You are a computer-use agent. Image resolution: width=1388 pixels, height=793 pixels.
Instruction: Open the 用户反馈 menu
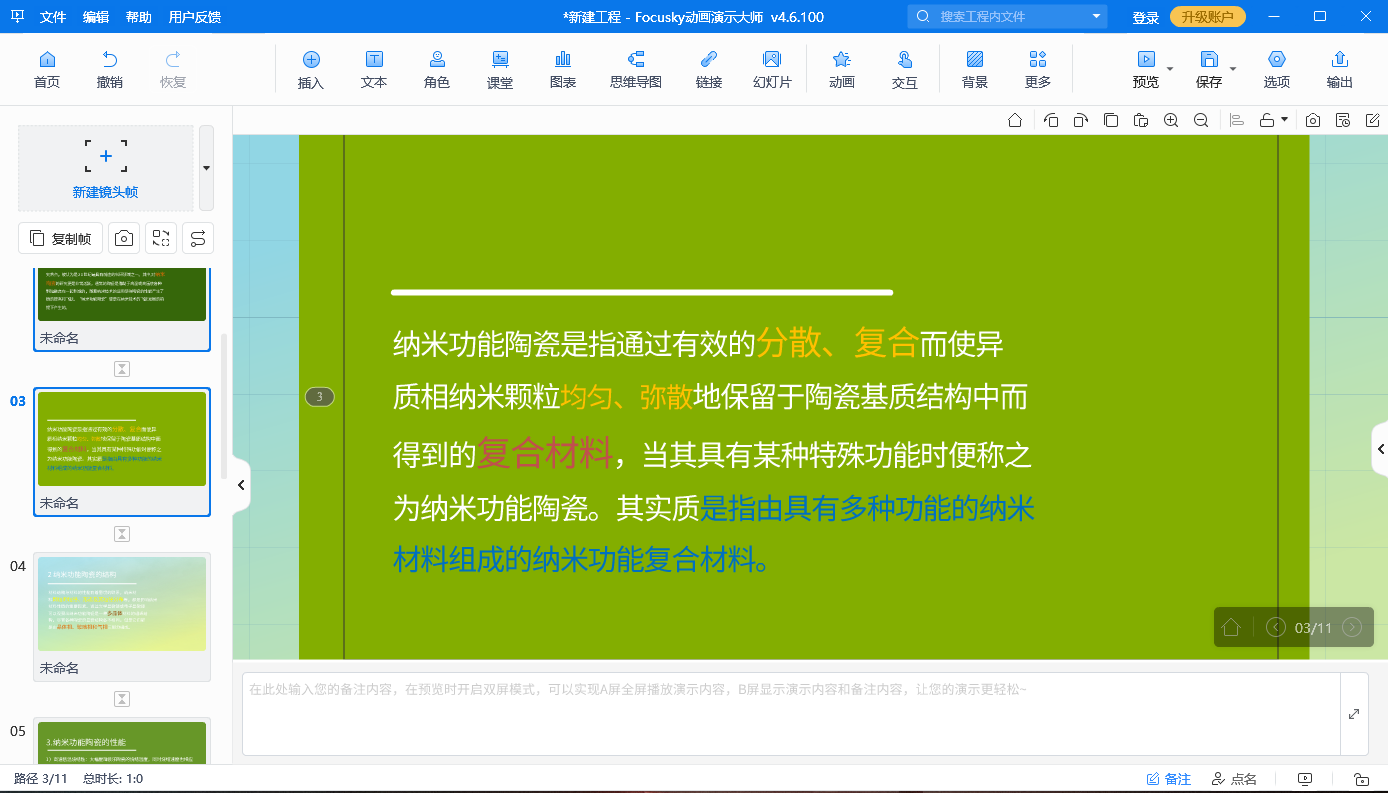tap(195, 17)
